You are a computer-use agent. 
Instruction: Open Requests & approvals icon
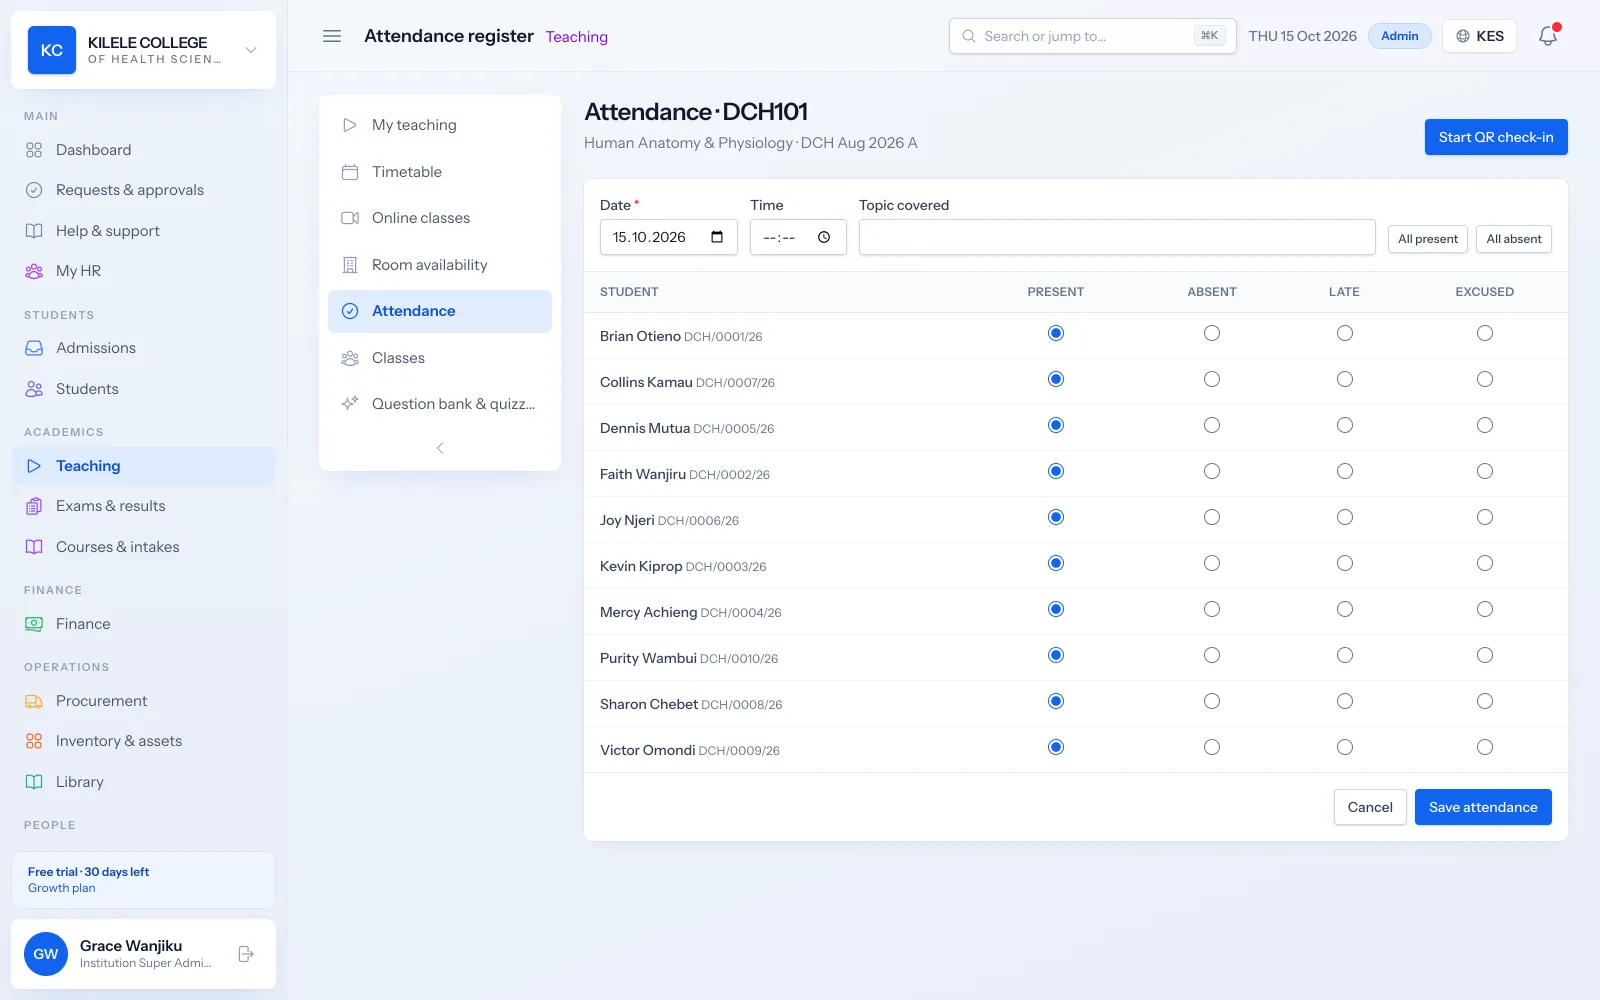pos(34,190)
